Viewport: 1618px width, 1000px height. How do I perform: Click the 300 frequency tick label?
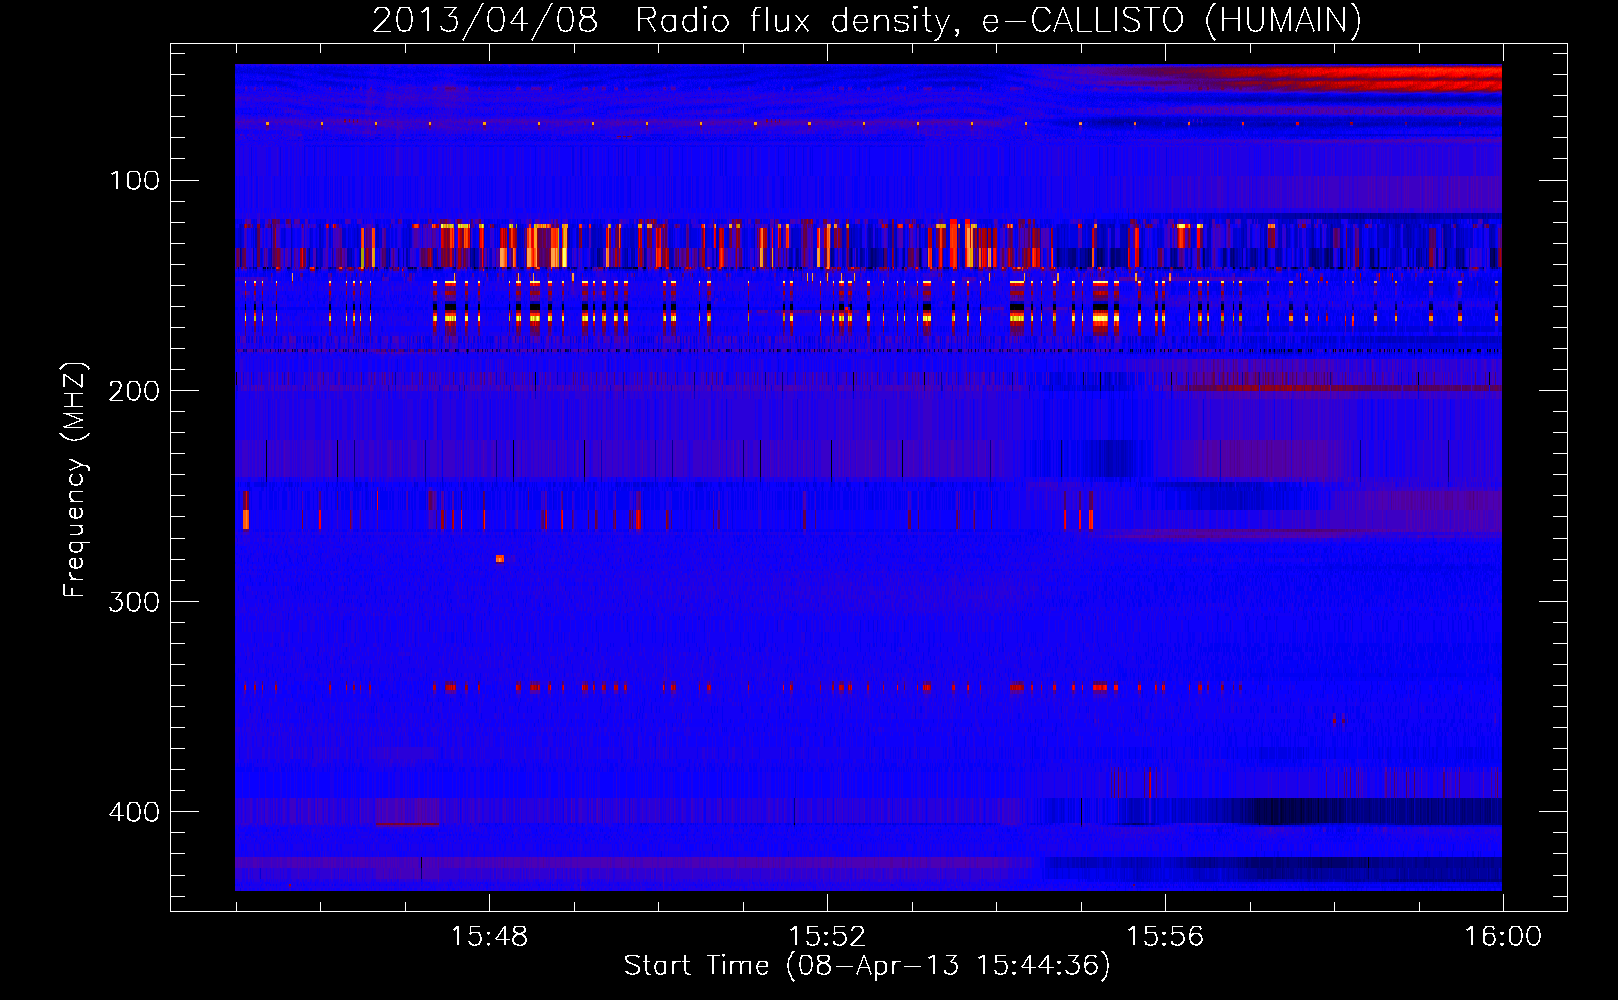click(x=134, y=602)
